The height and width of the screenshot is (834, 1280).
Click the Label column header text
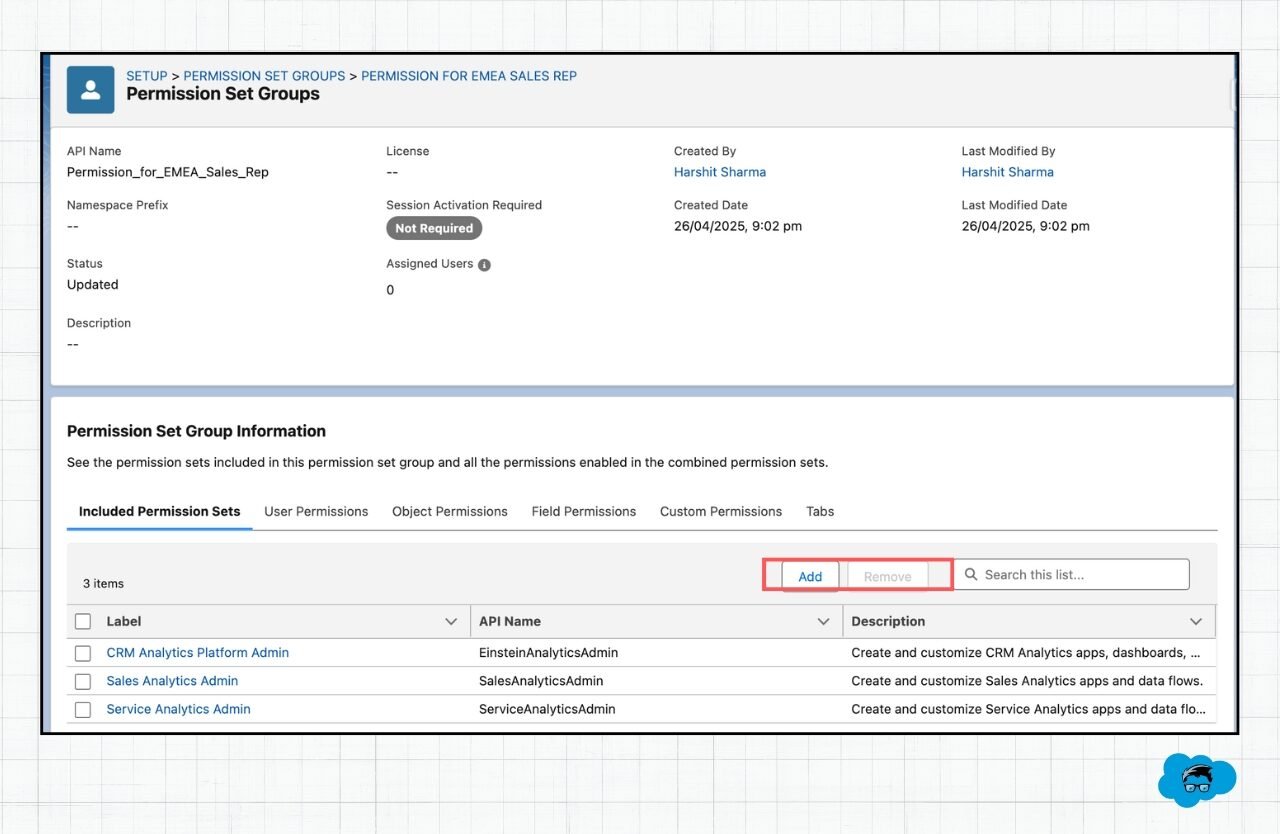point(124,622)
